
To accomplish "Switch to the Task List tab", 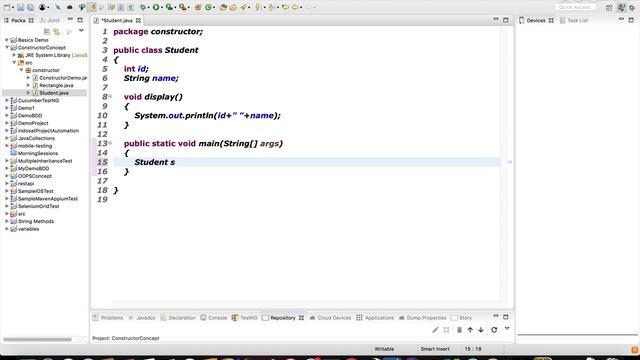I will click(573, 20).
